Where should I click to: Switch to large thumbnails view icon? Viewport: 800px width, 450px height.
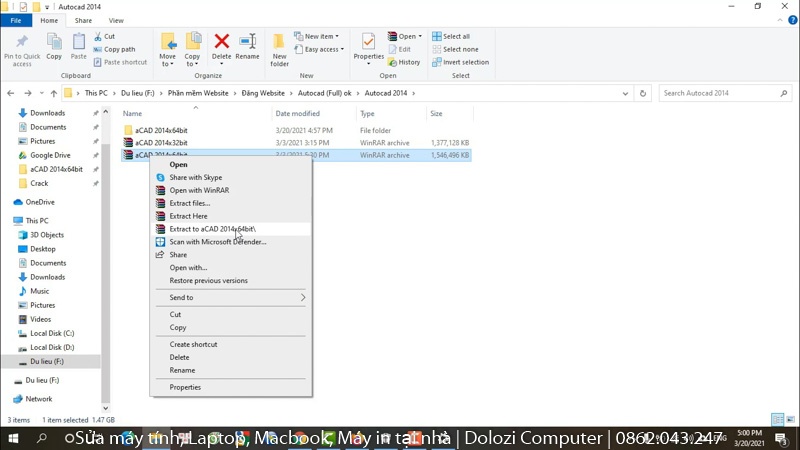pos(790,419)
